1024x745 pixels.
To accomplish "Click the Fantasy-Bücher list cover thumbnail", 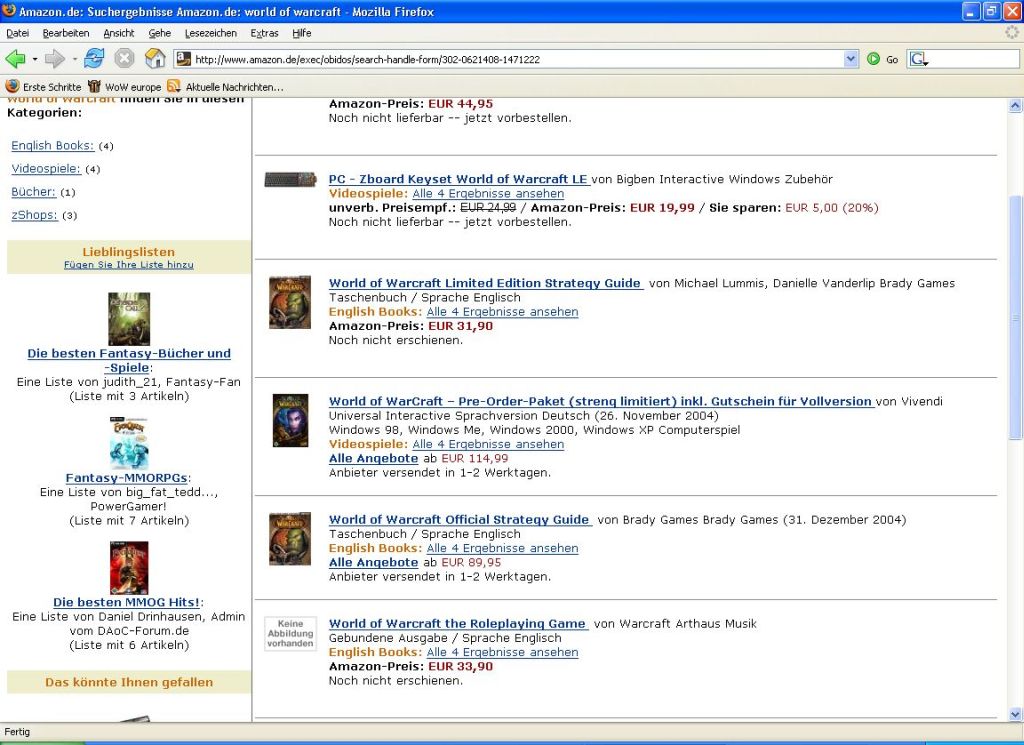I will point(129,319).
